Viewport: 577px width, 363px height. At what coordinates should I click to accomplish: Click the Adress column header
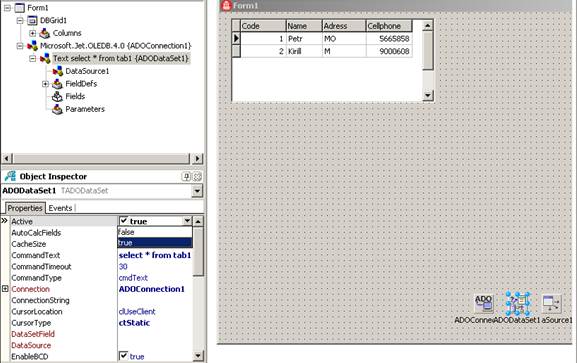point(344,26)
